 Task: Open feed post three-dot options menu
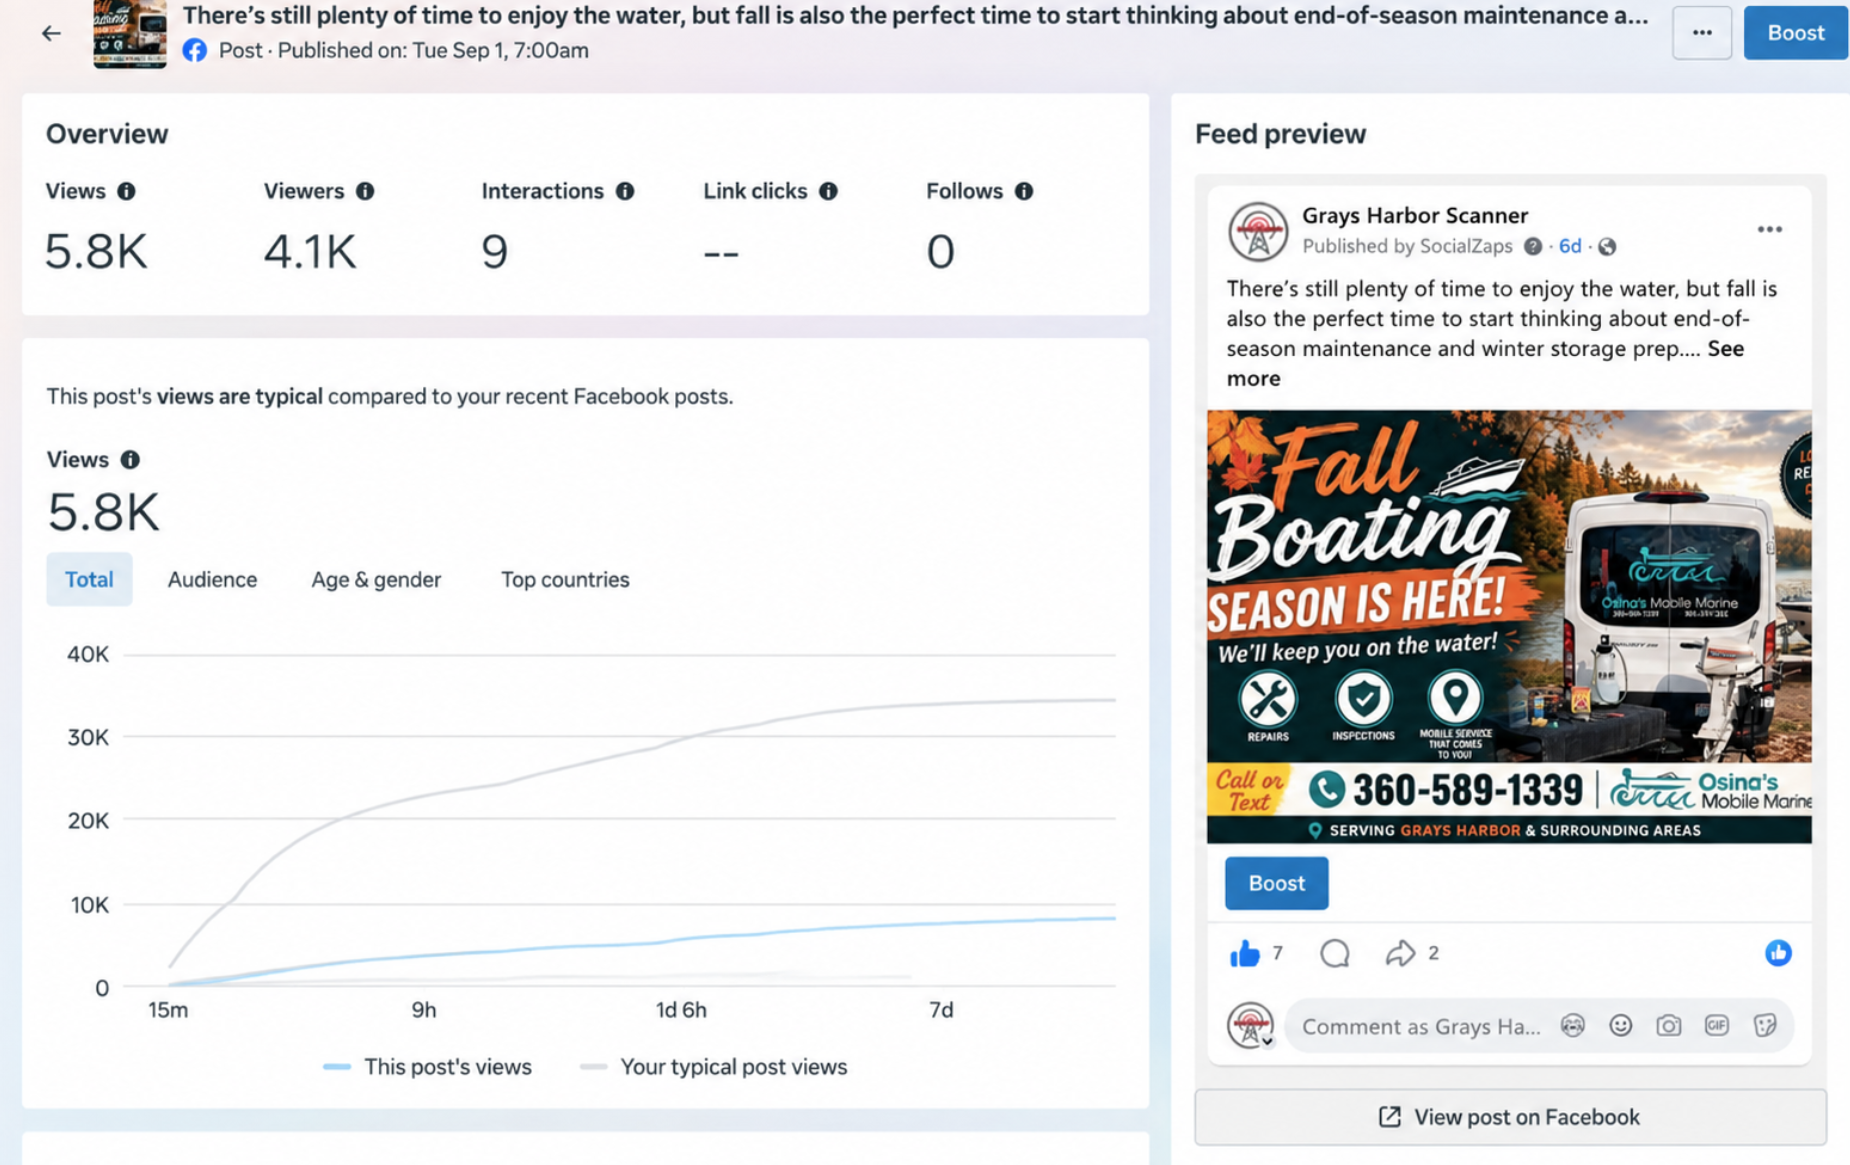[x=1769, y=230]
